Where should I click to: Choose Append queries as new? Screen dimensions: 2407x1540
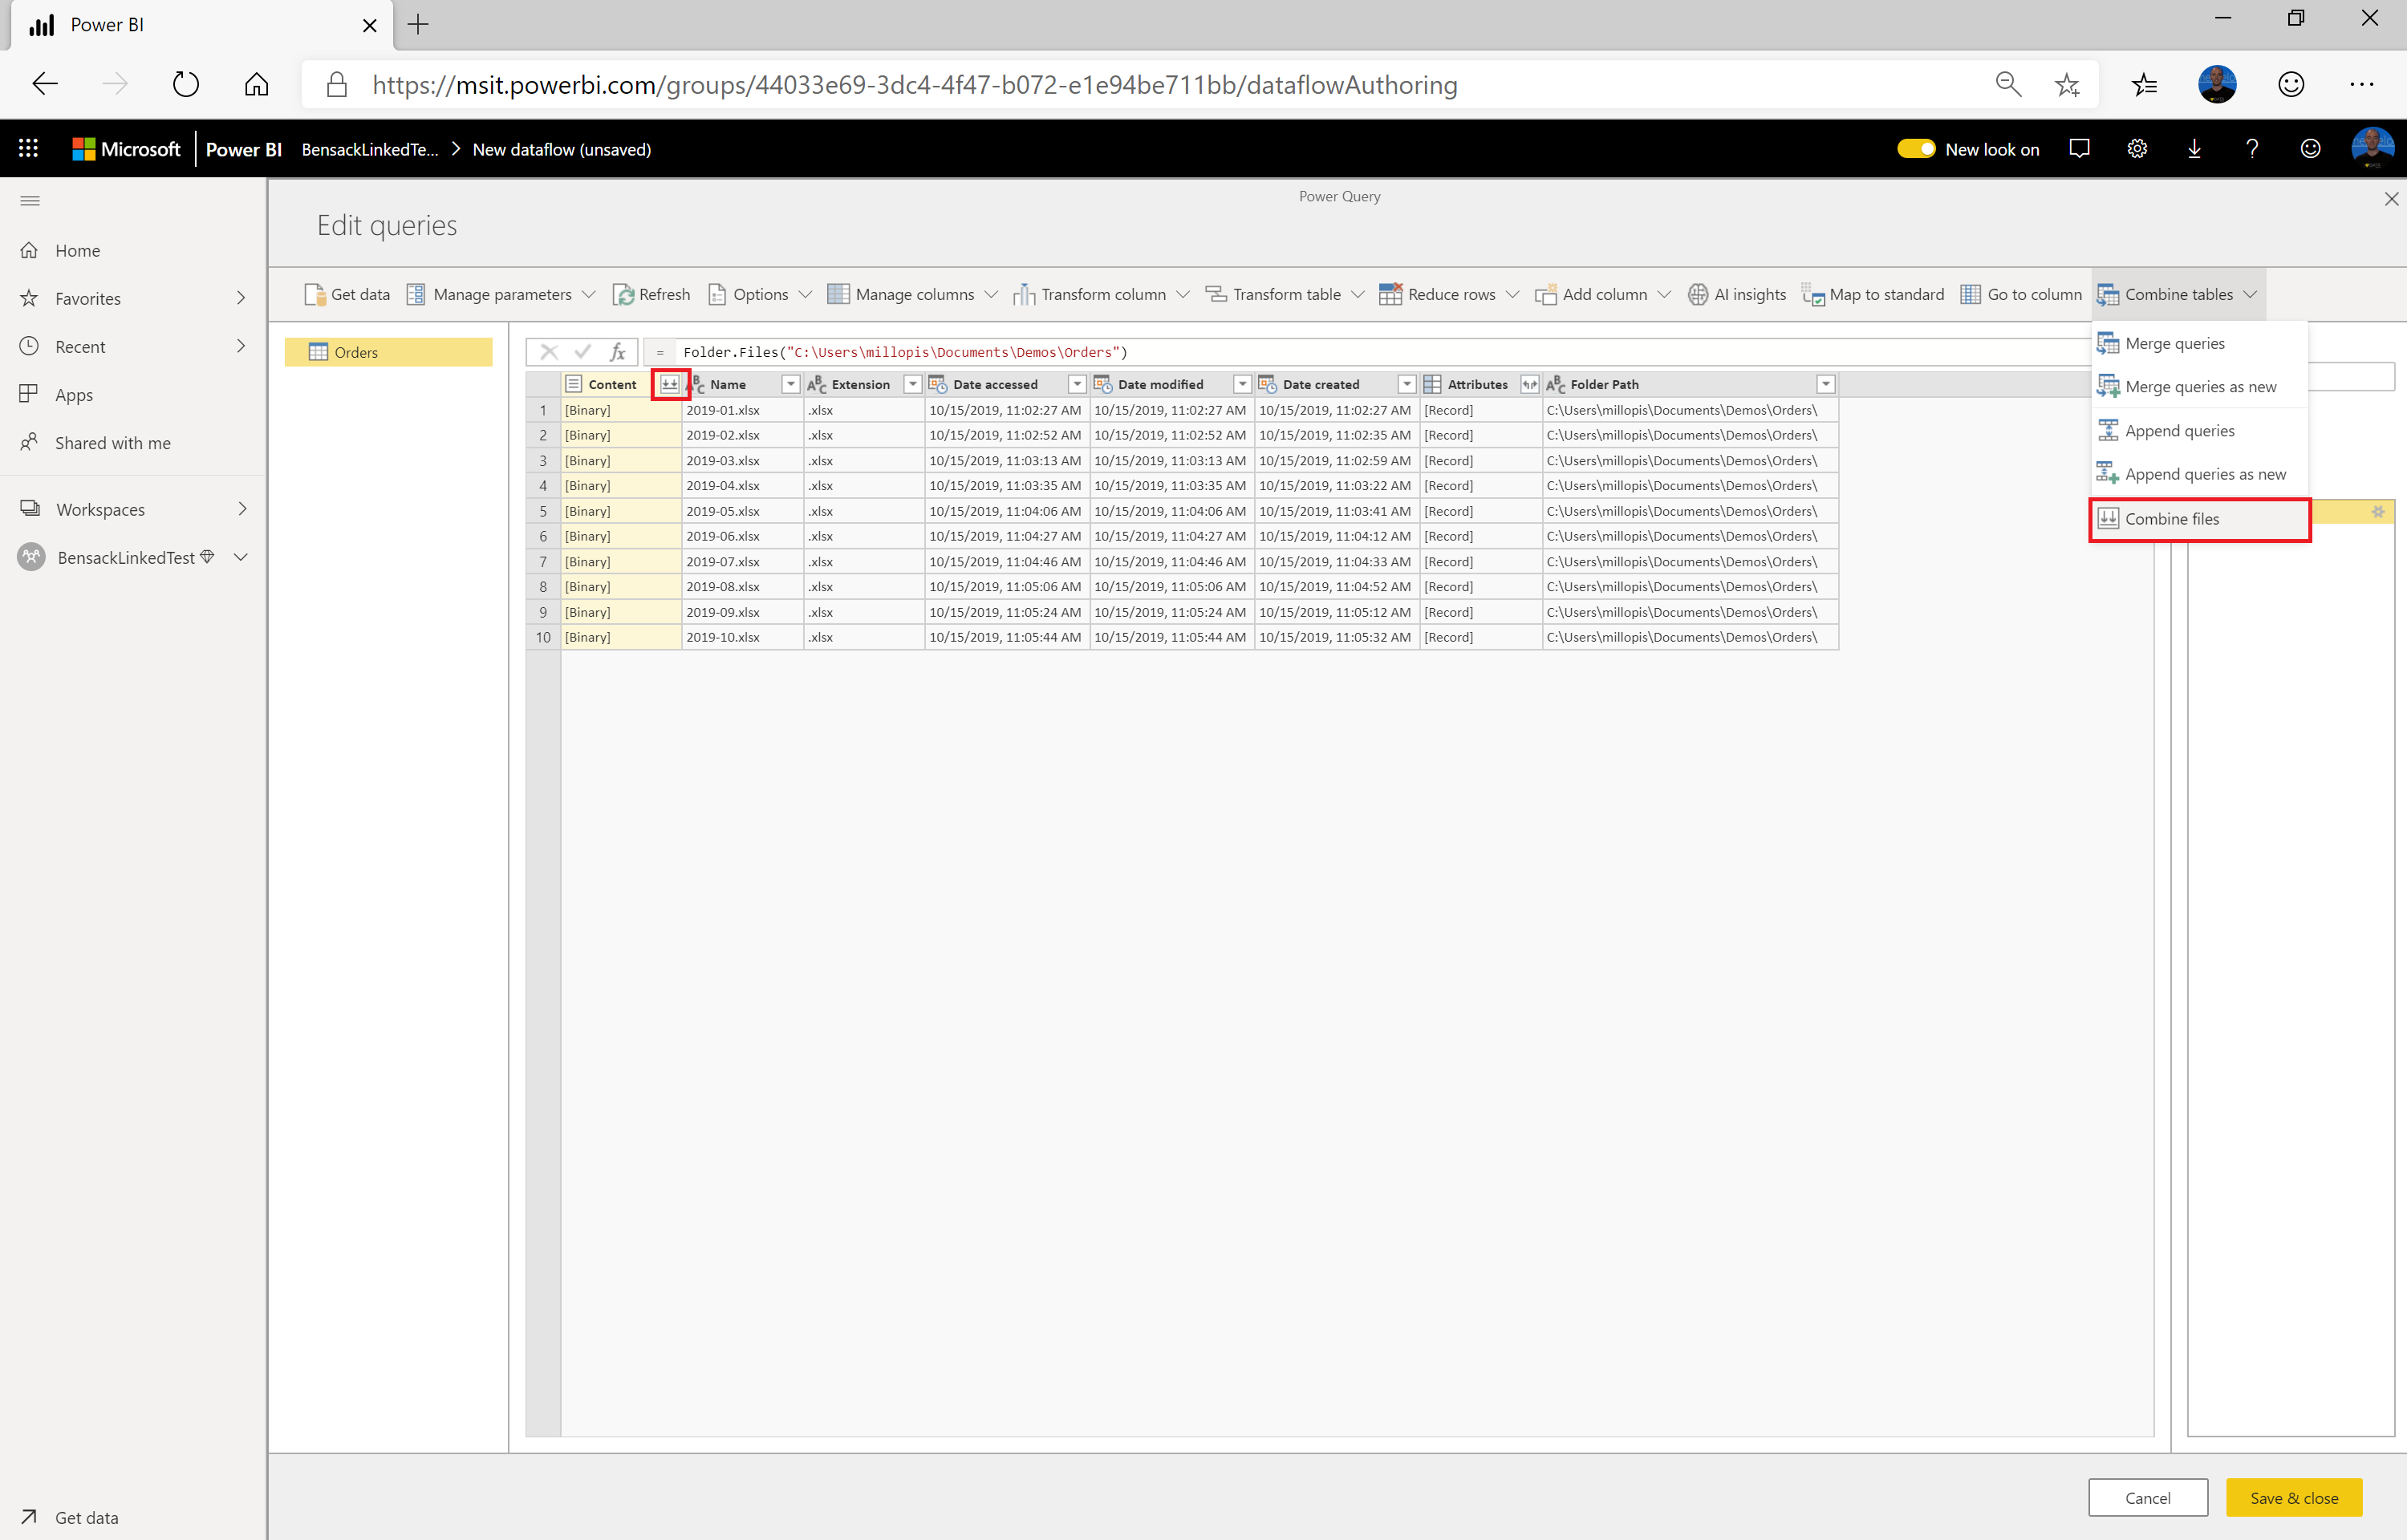tap(2199, 474)
